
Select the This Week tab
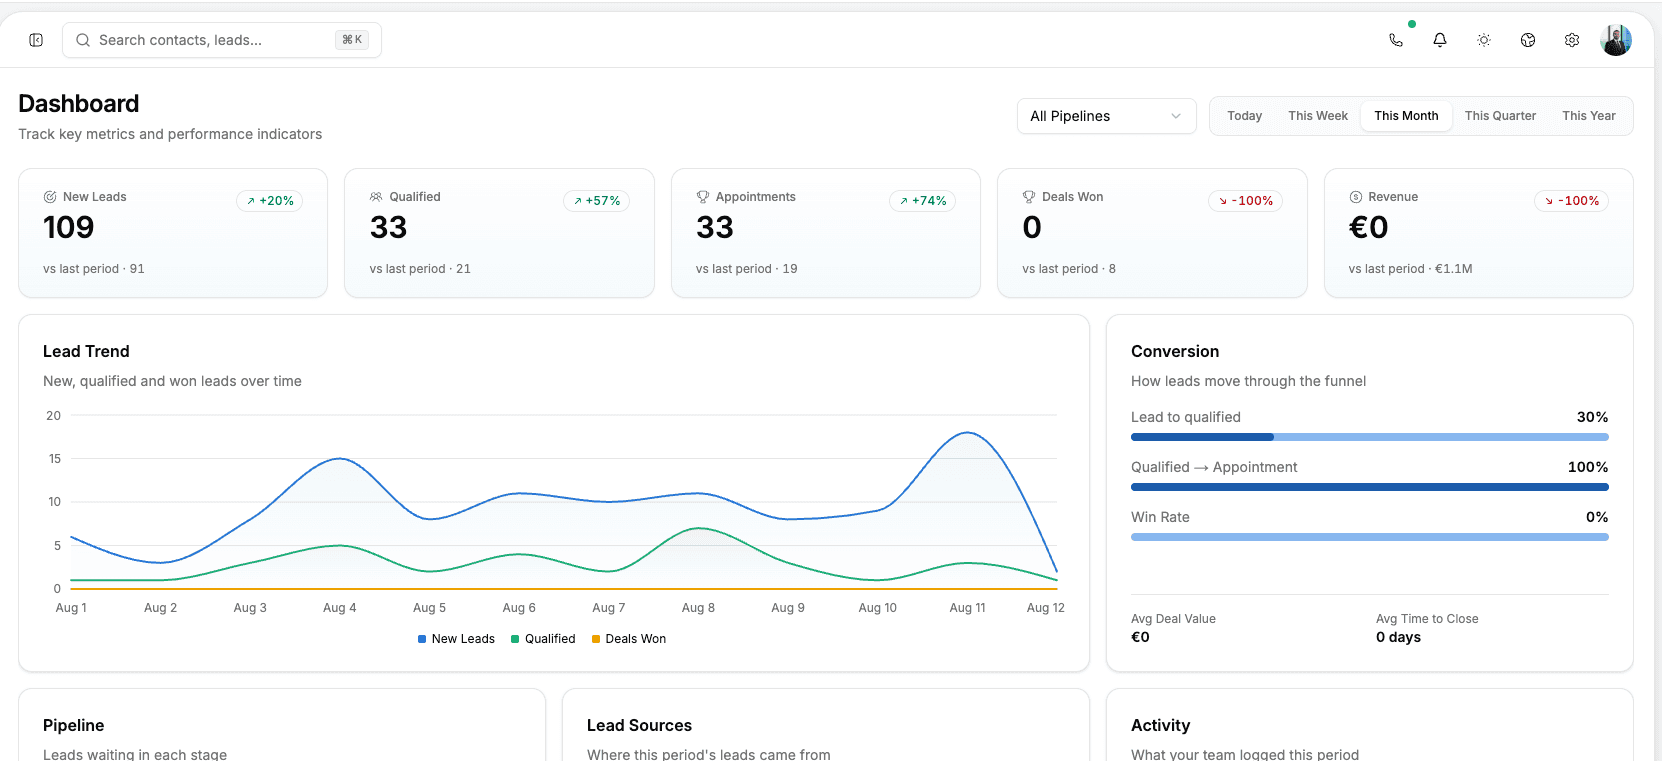(1318, 116)
